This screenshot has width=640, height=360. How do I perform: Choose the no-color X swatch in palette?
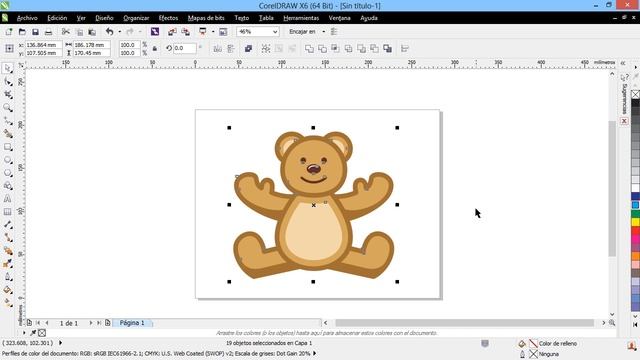point(636,94)
